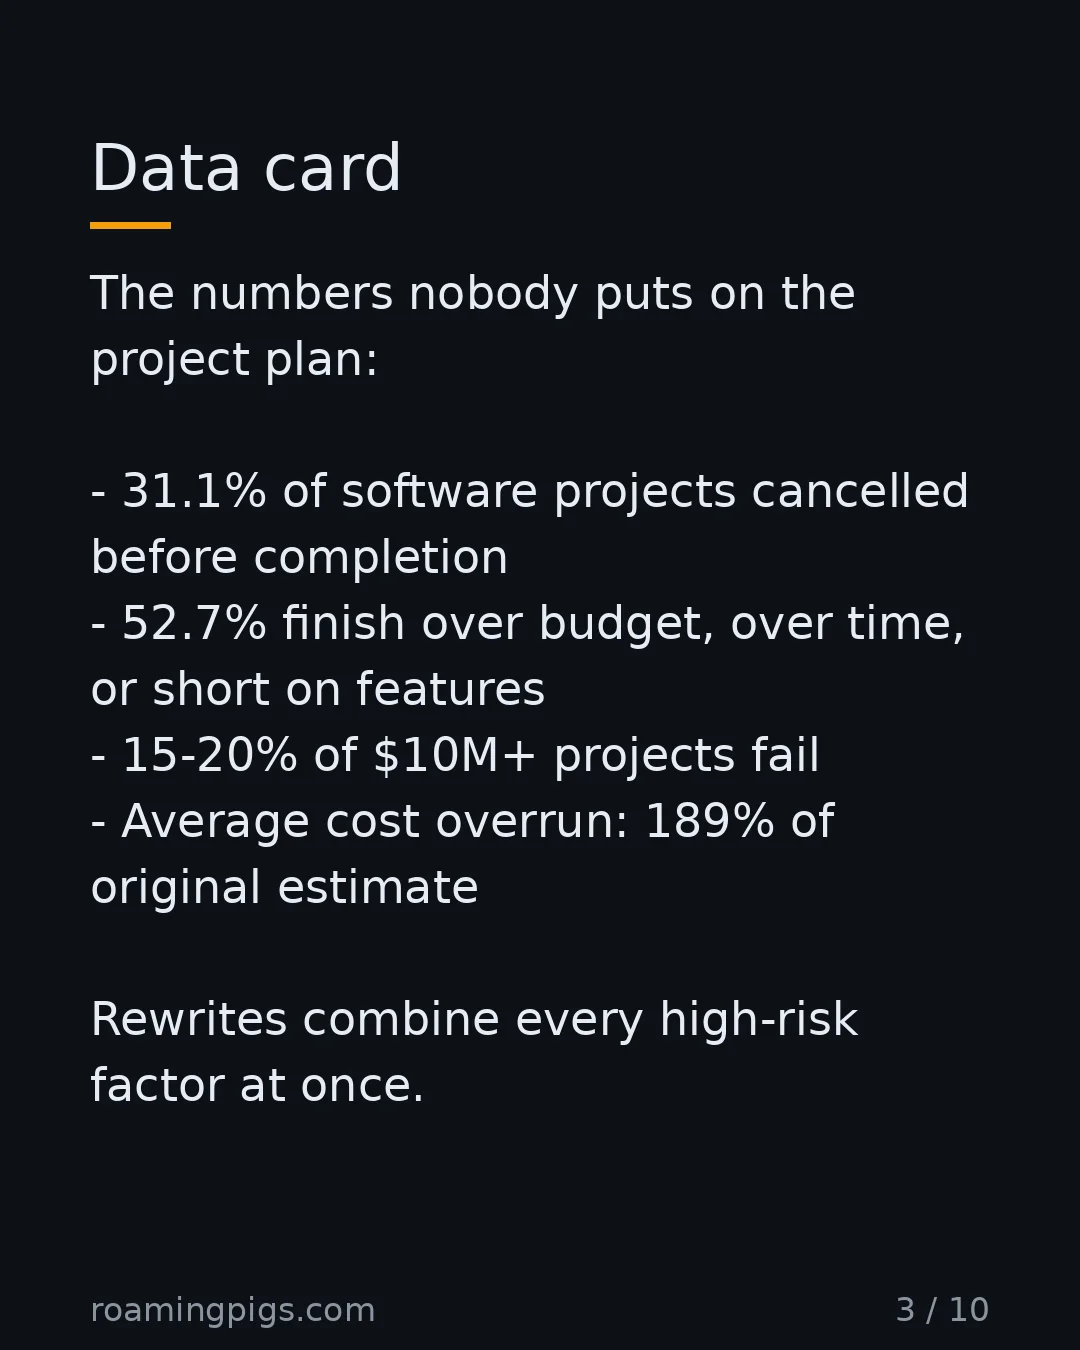Select the "15-20%" range at the bullet start

[x=209, y=755]
